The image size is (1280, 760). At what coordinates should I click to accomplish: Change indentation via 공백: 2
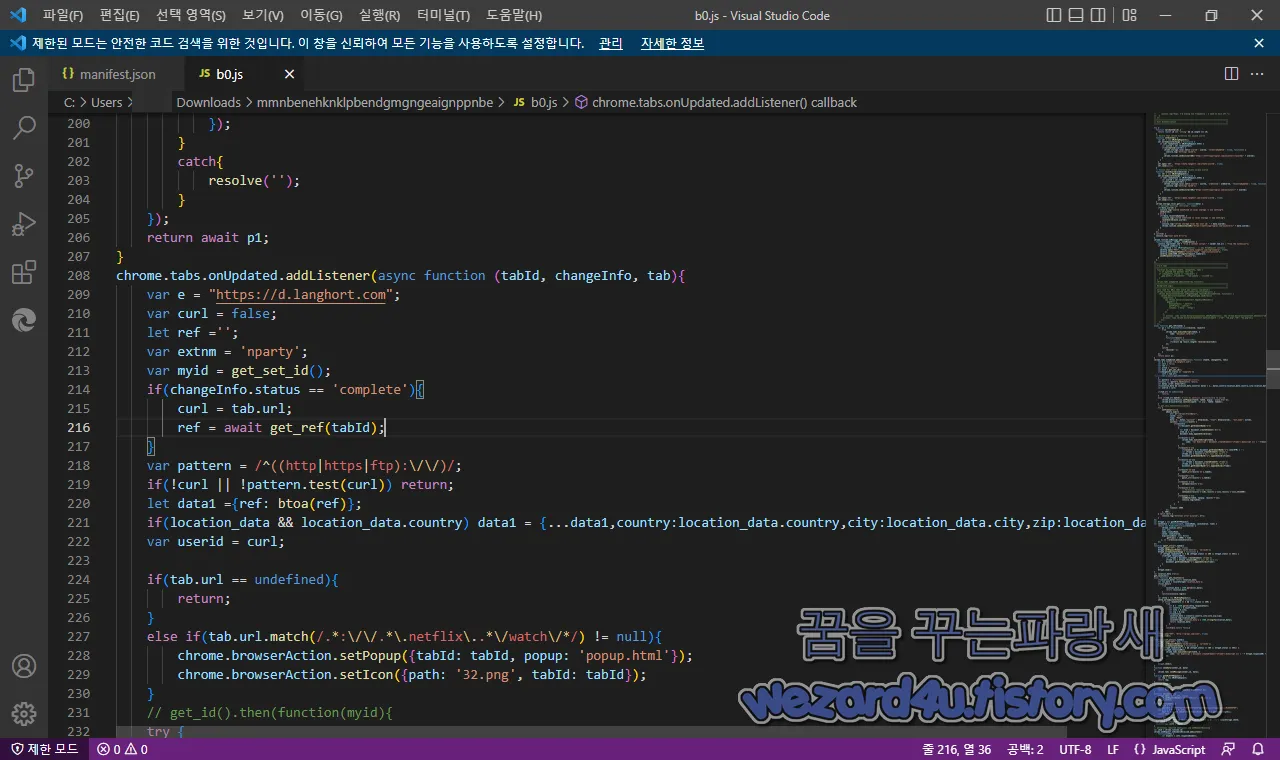pyautogui.click(x=1025, y=749)
